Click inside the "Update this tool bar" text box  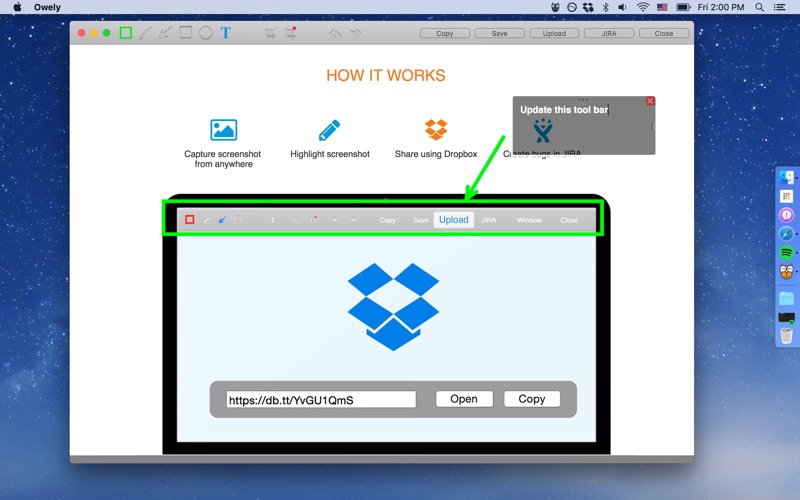pyautogui.click(x=584, y=126)
